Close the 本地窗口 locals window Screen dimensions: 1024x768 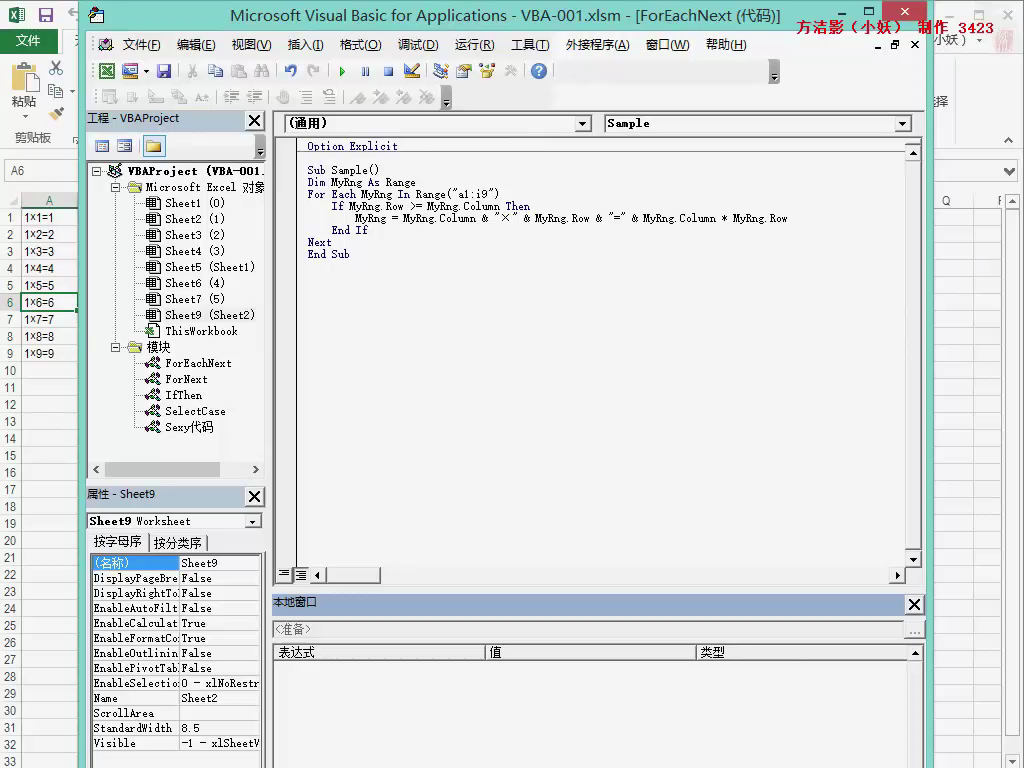point(914,605)
